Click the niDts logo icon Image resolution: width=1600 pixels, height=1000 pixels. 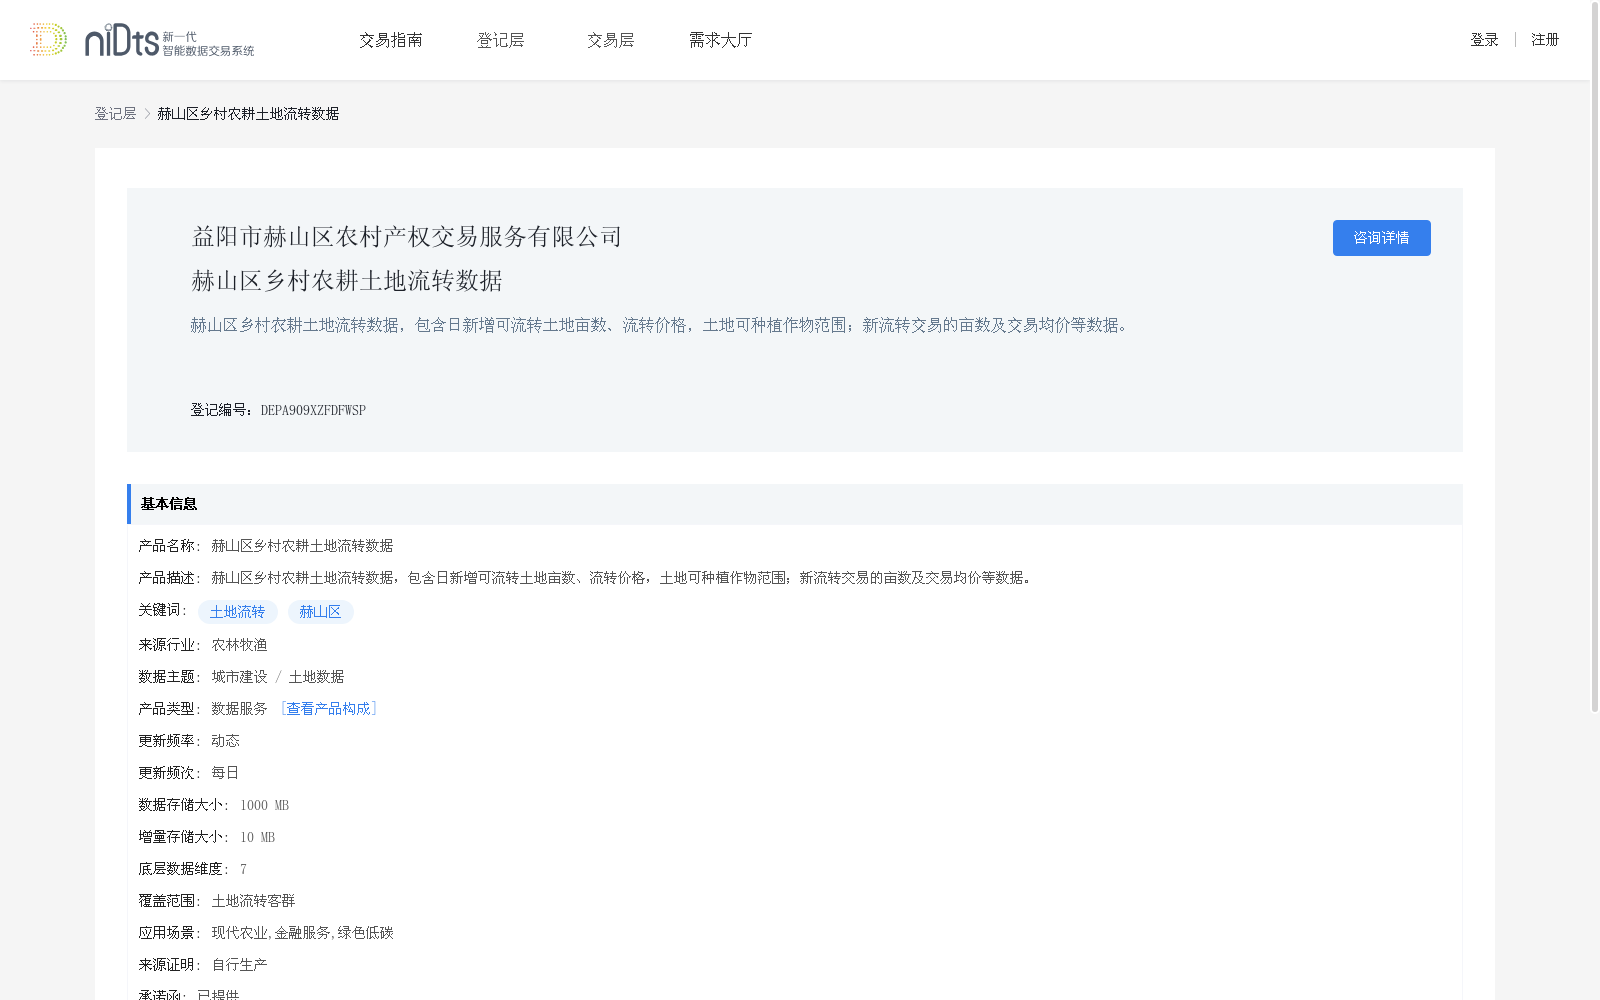[x=142, y=40]
